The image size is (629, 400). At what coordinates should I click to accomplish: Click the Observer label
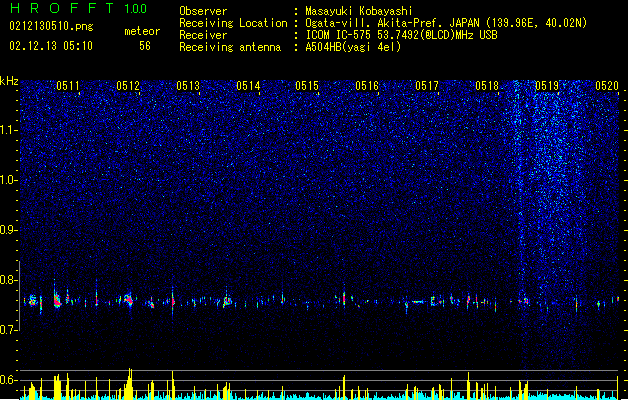pyautogui.click(x=203, y=11)
